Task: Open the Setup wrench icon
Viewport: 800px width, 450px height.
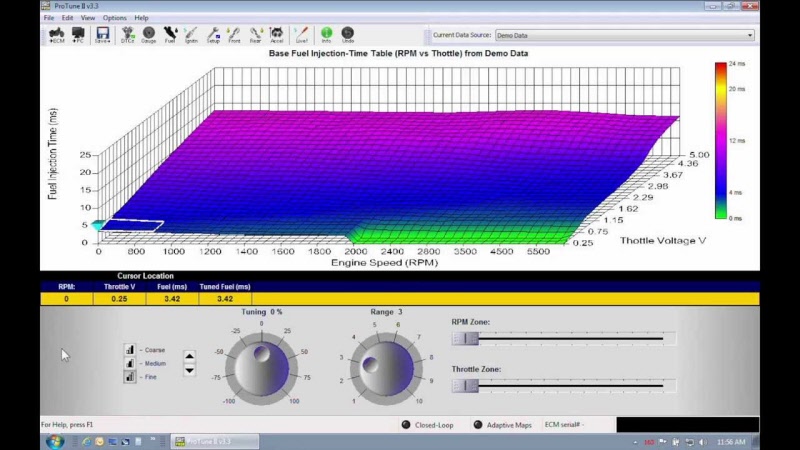Action: click(213, 34)
